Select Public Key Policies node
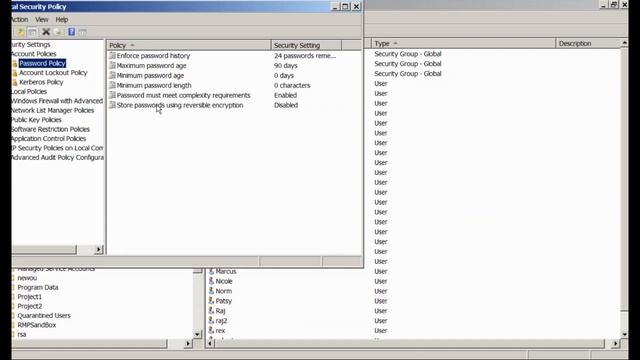The width and height of the screenshot is (640, 360). coord(37,120)
